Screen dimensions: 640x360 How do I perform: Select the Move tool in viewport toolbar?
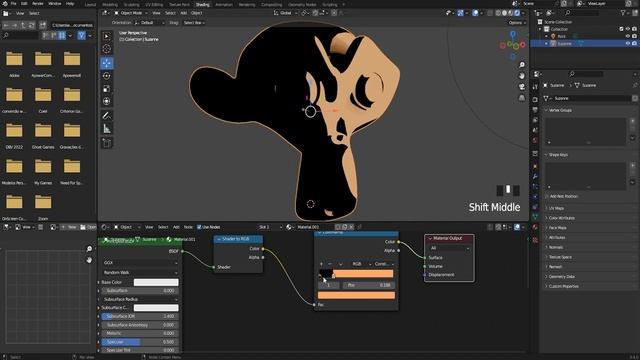coord(107,63)
